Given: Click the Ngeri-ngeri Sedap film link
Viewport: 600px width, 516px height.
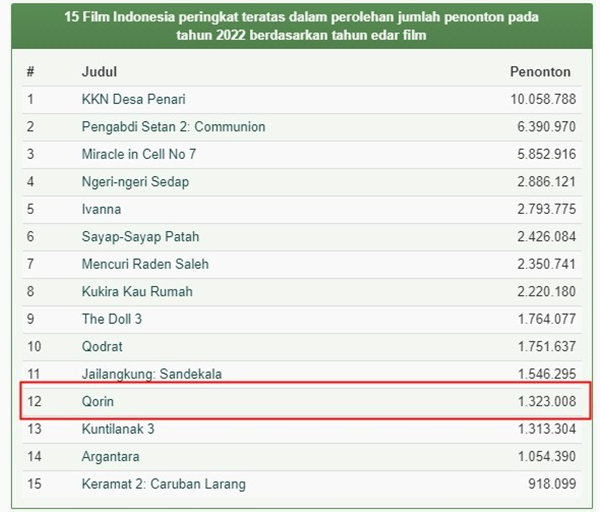Looking at the screenshot, I should coord(135,182).
